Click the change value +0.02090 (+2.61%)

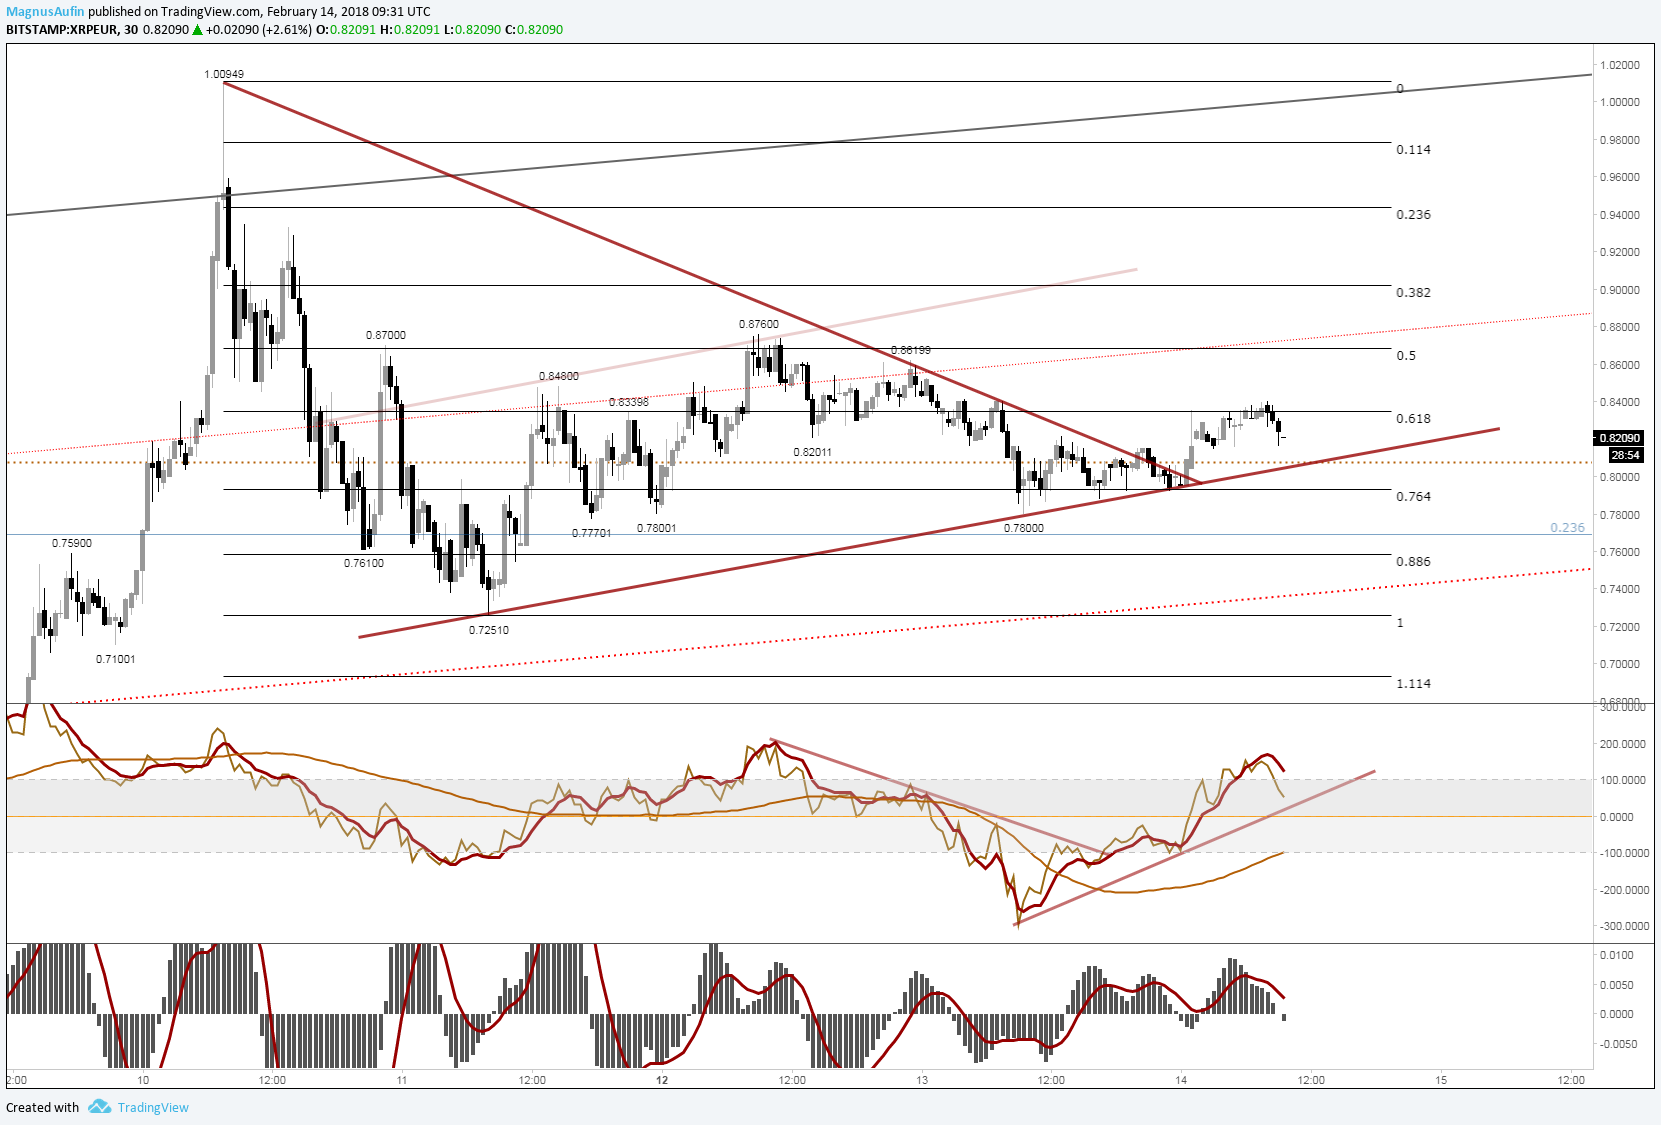[x=259, y=29]
